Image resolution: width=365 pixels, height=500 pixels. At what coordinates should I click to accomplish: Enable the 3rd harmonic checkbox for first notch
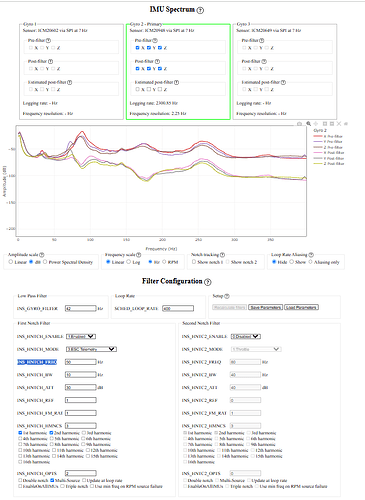(x=84, y=433)
